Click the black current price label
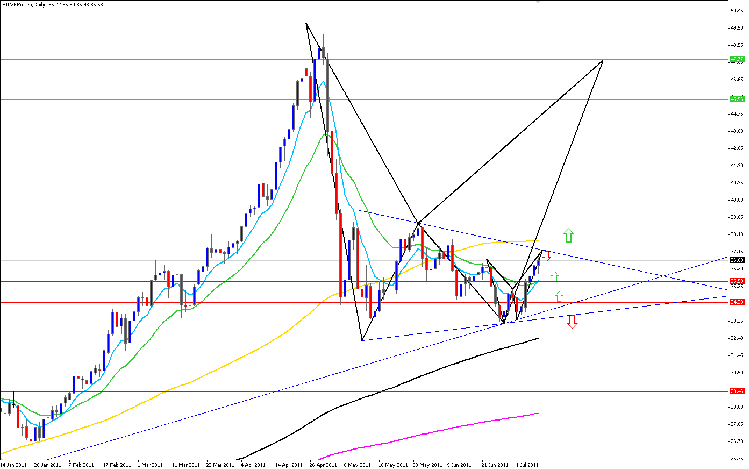 tap(737, 260)
